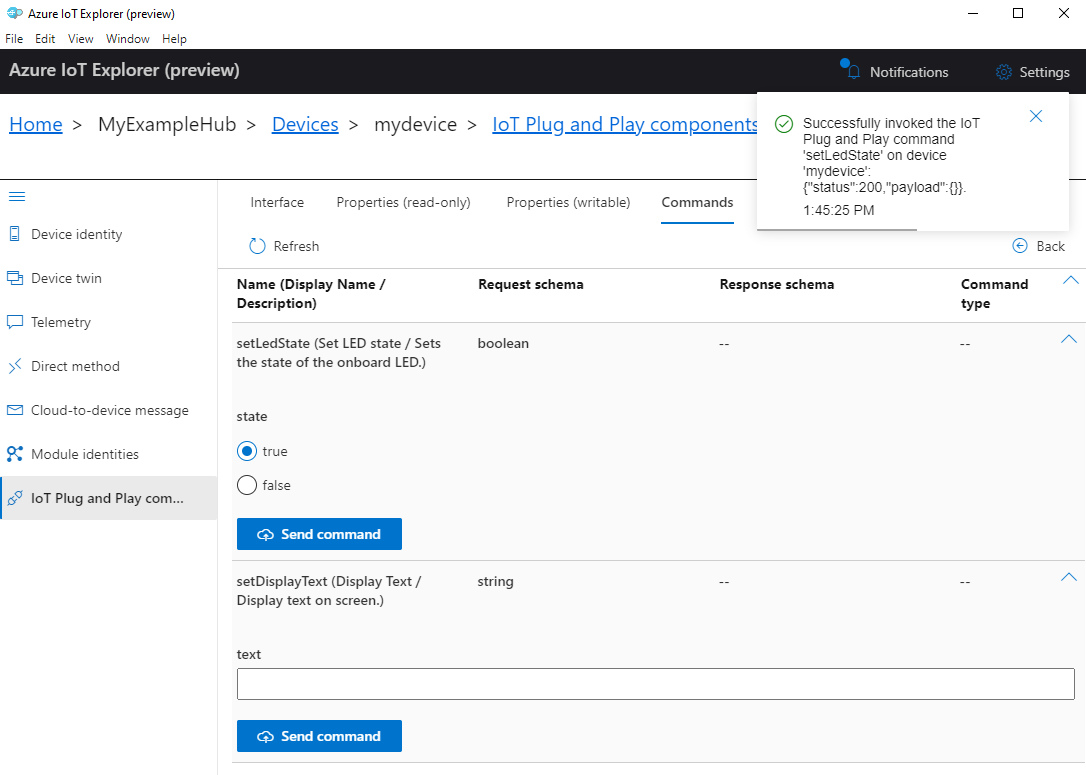
Task: Select the true radio button for state
Action: point(247,451)
